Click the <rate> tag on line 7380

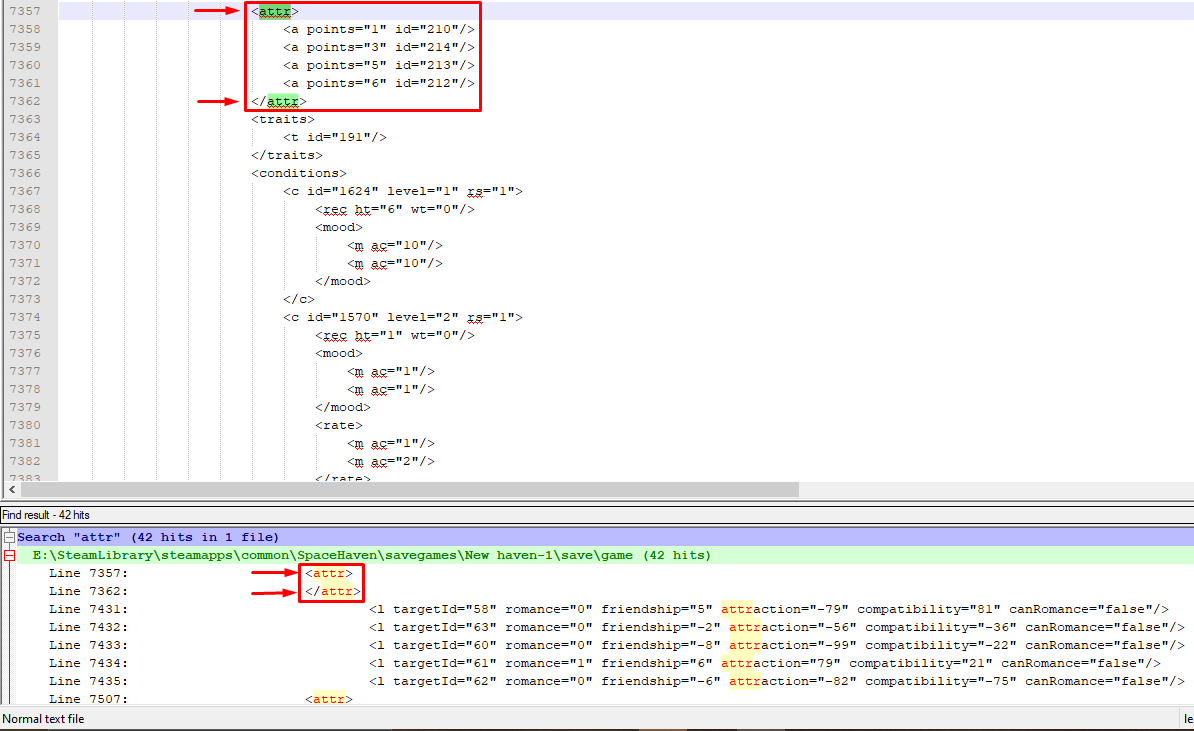tap(339, 425)
